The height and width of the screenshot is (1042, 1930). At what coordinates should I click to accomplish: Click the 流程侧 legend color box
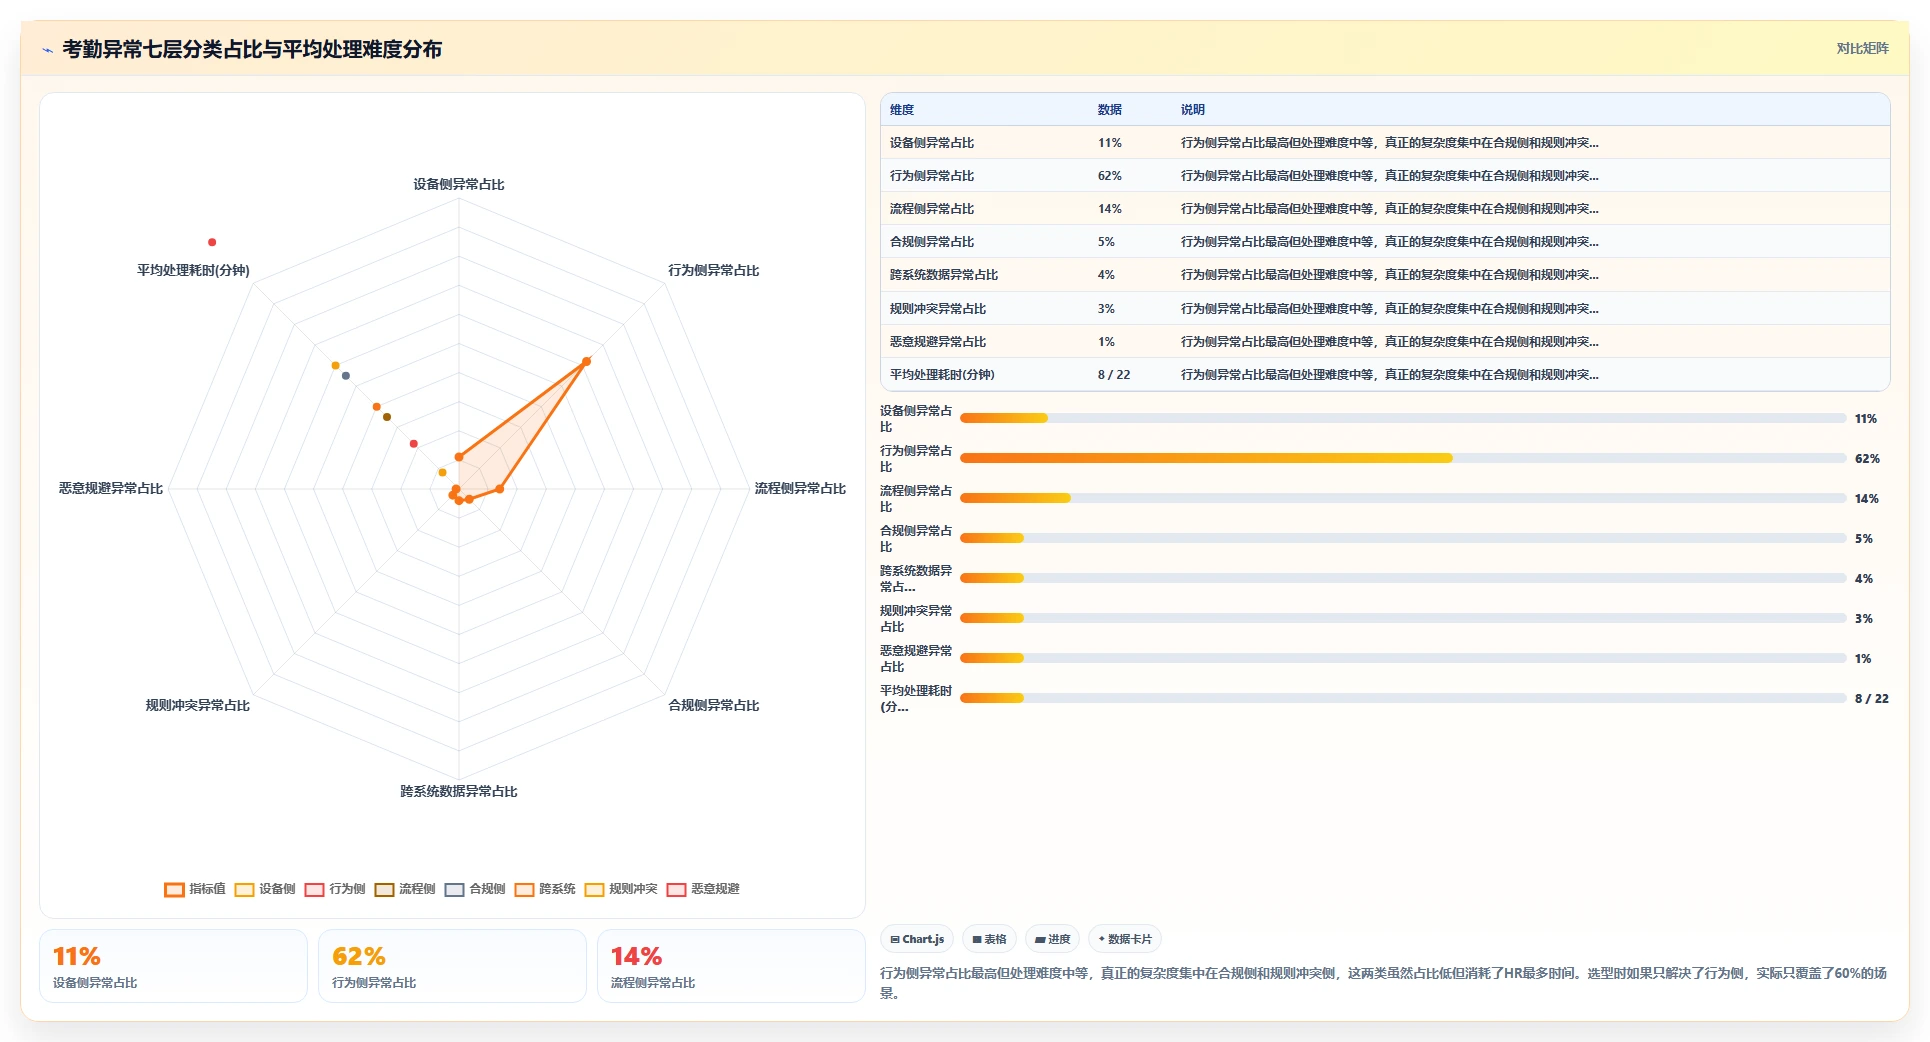384,889
